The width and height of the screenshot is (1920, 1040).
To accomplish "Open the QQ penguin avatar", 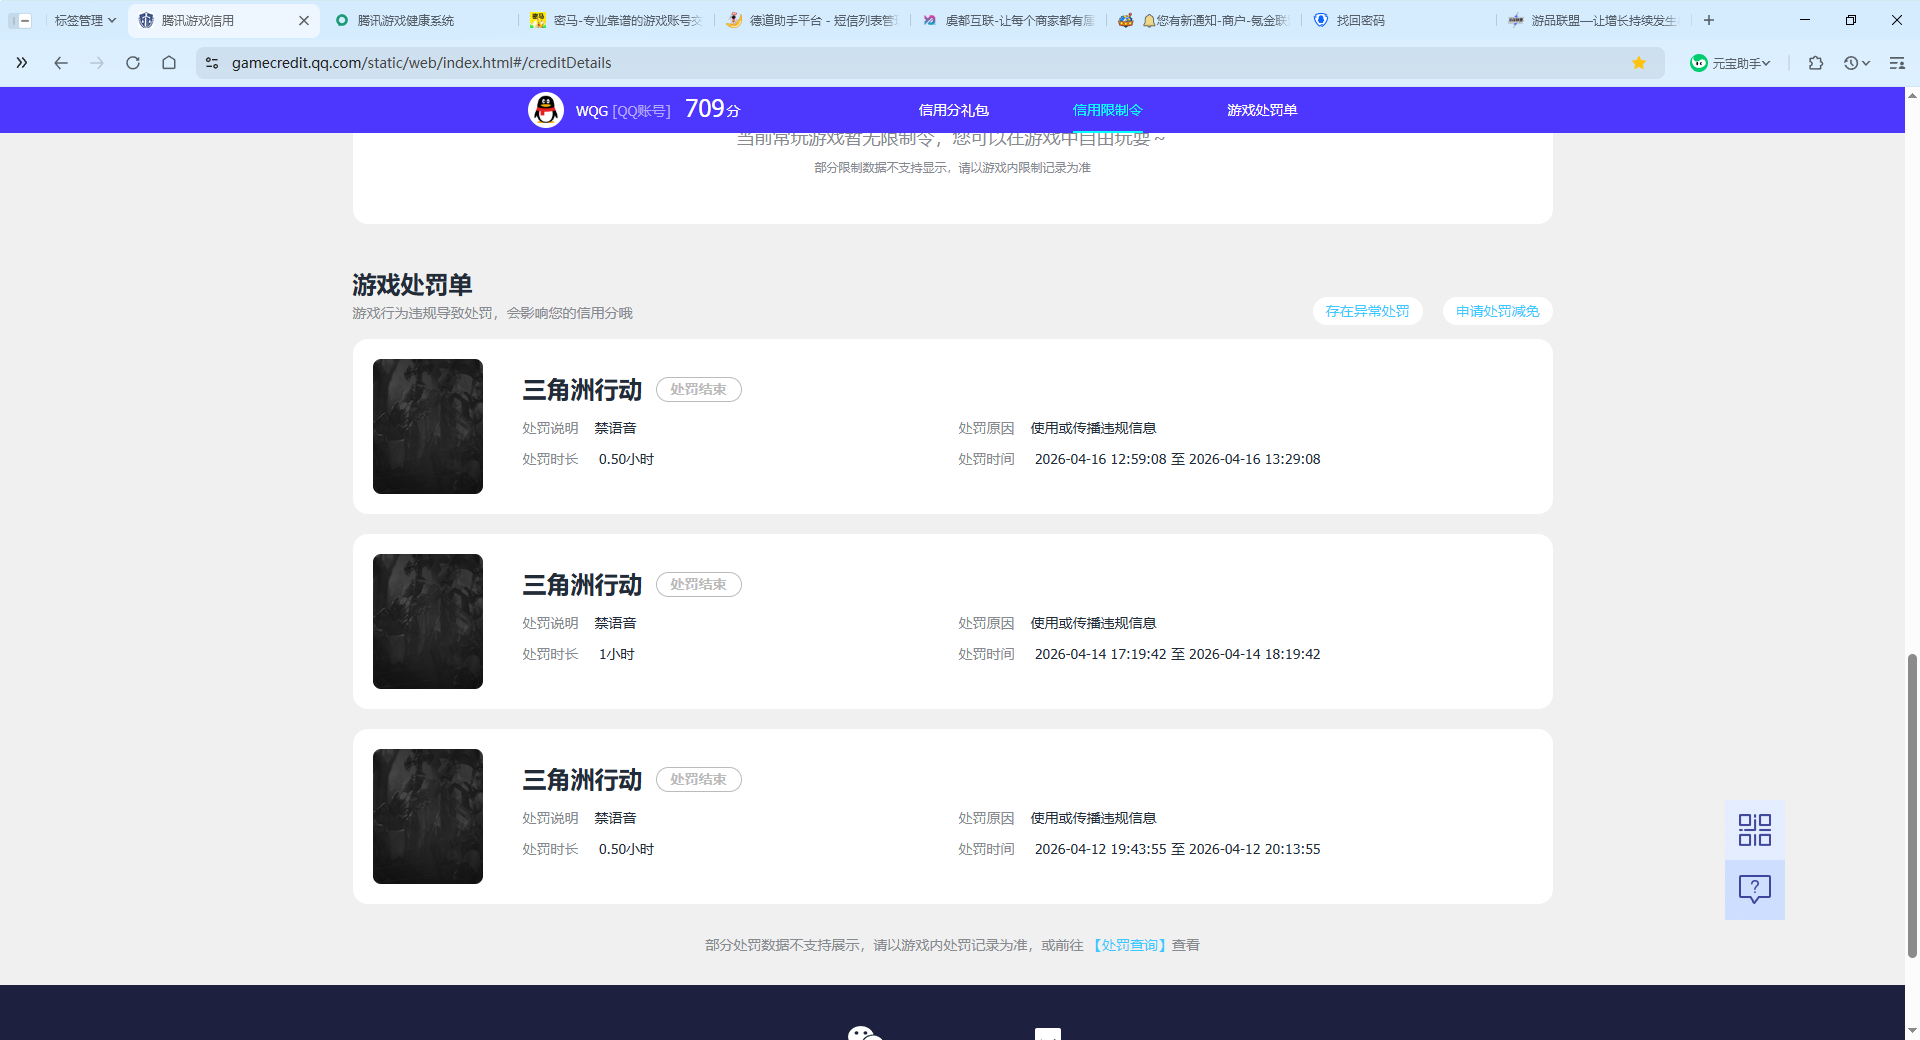I will 546,110.
